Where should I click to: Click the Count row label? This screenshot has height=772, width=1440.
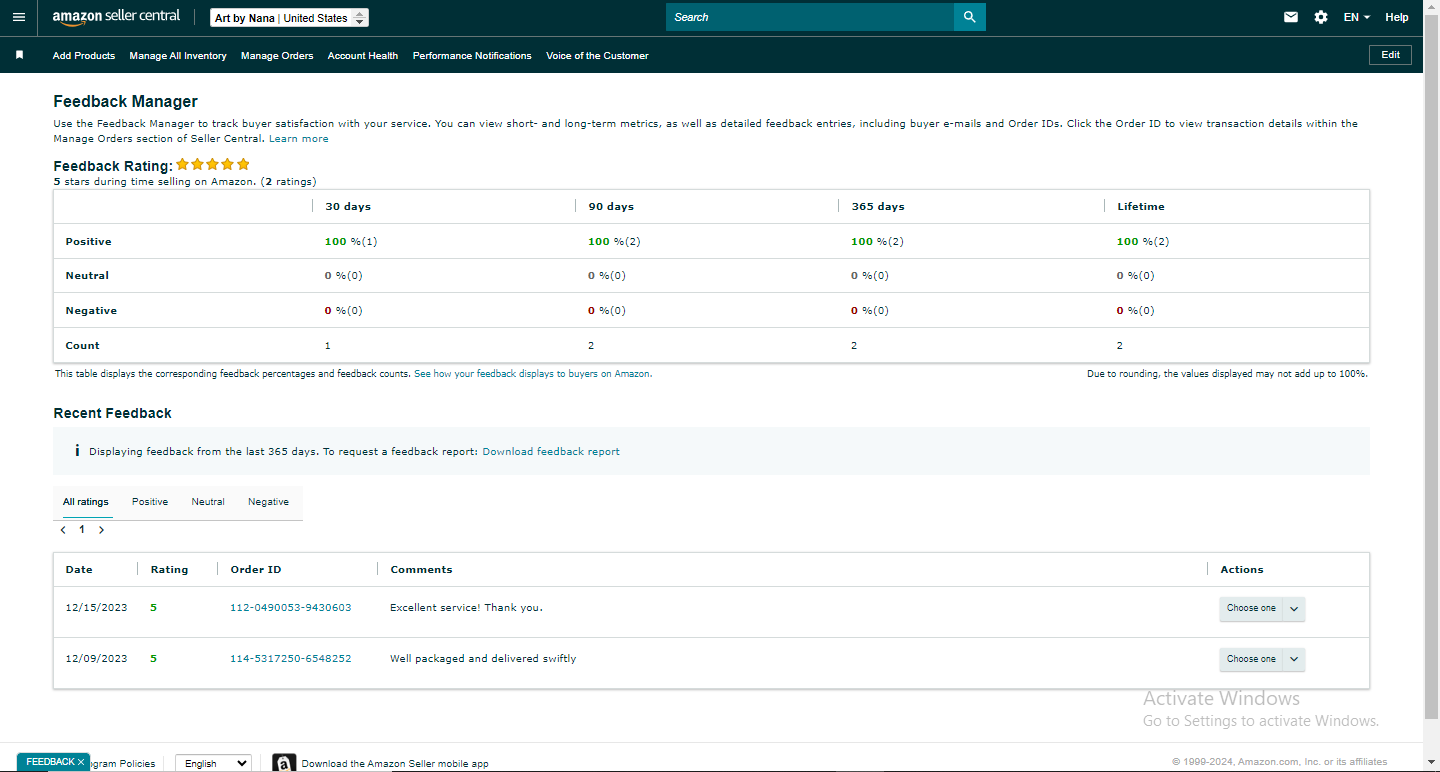82,346
